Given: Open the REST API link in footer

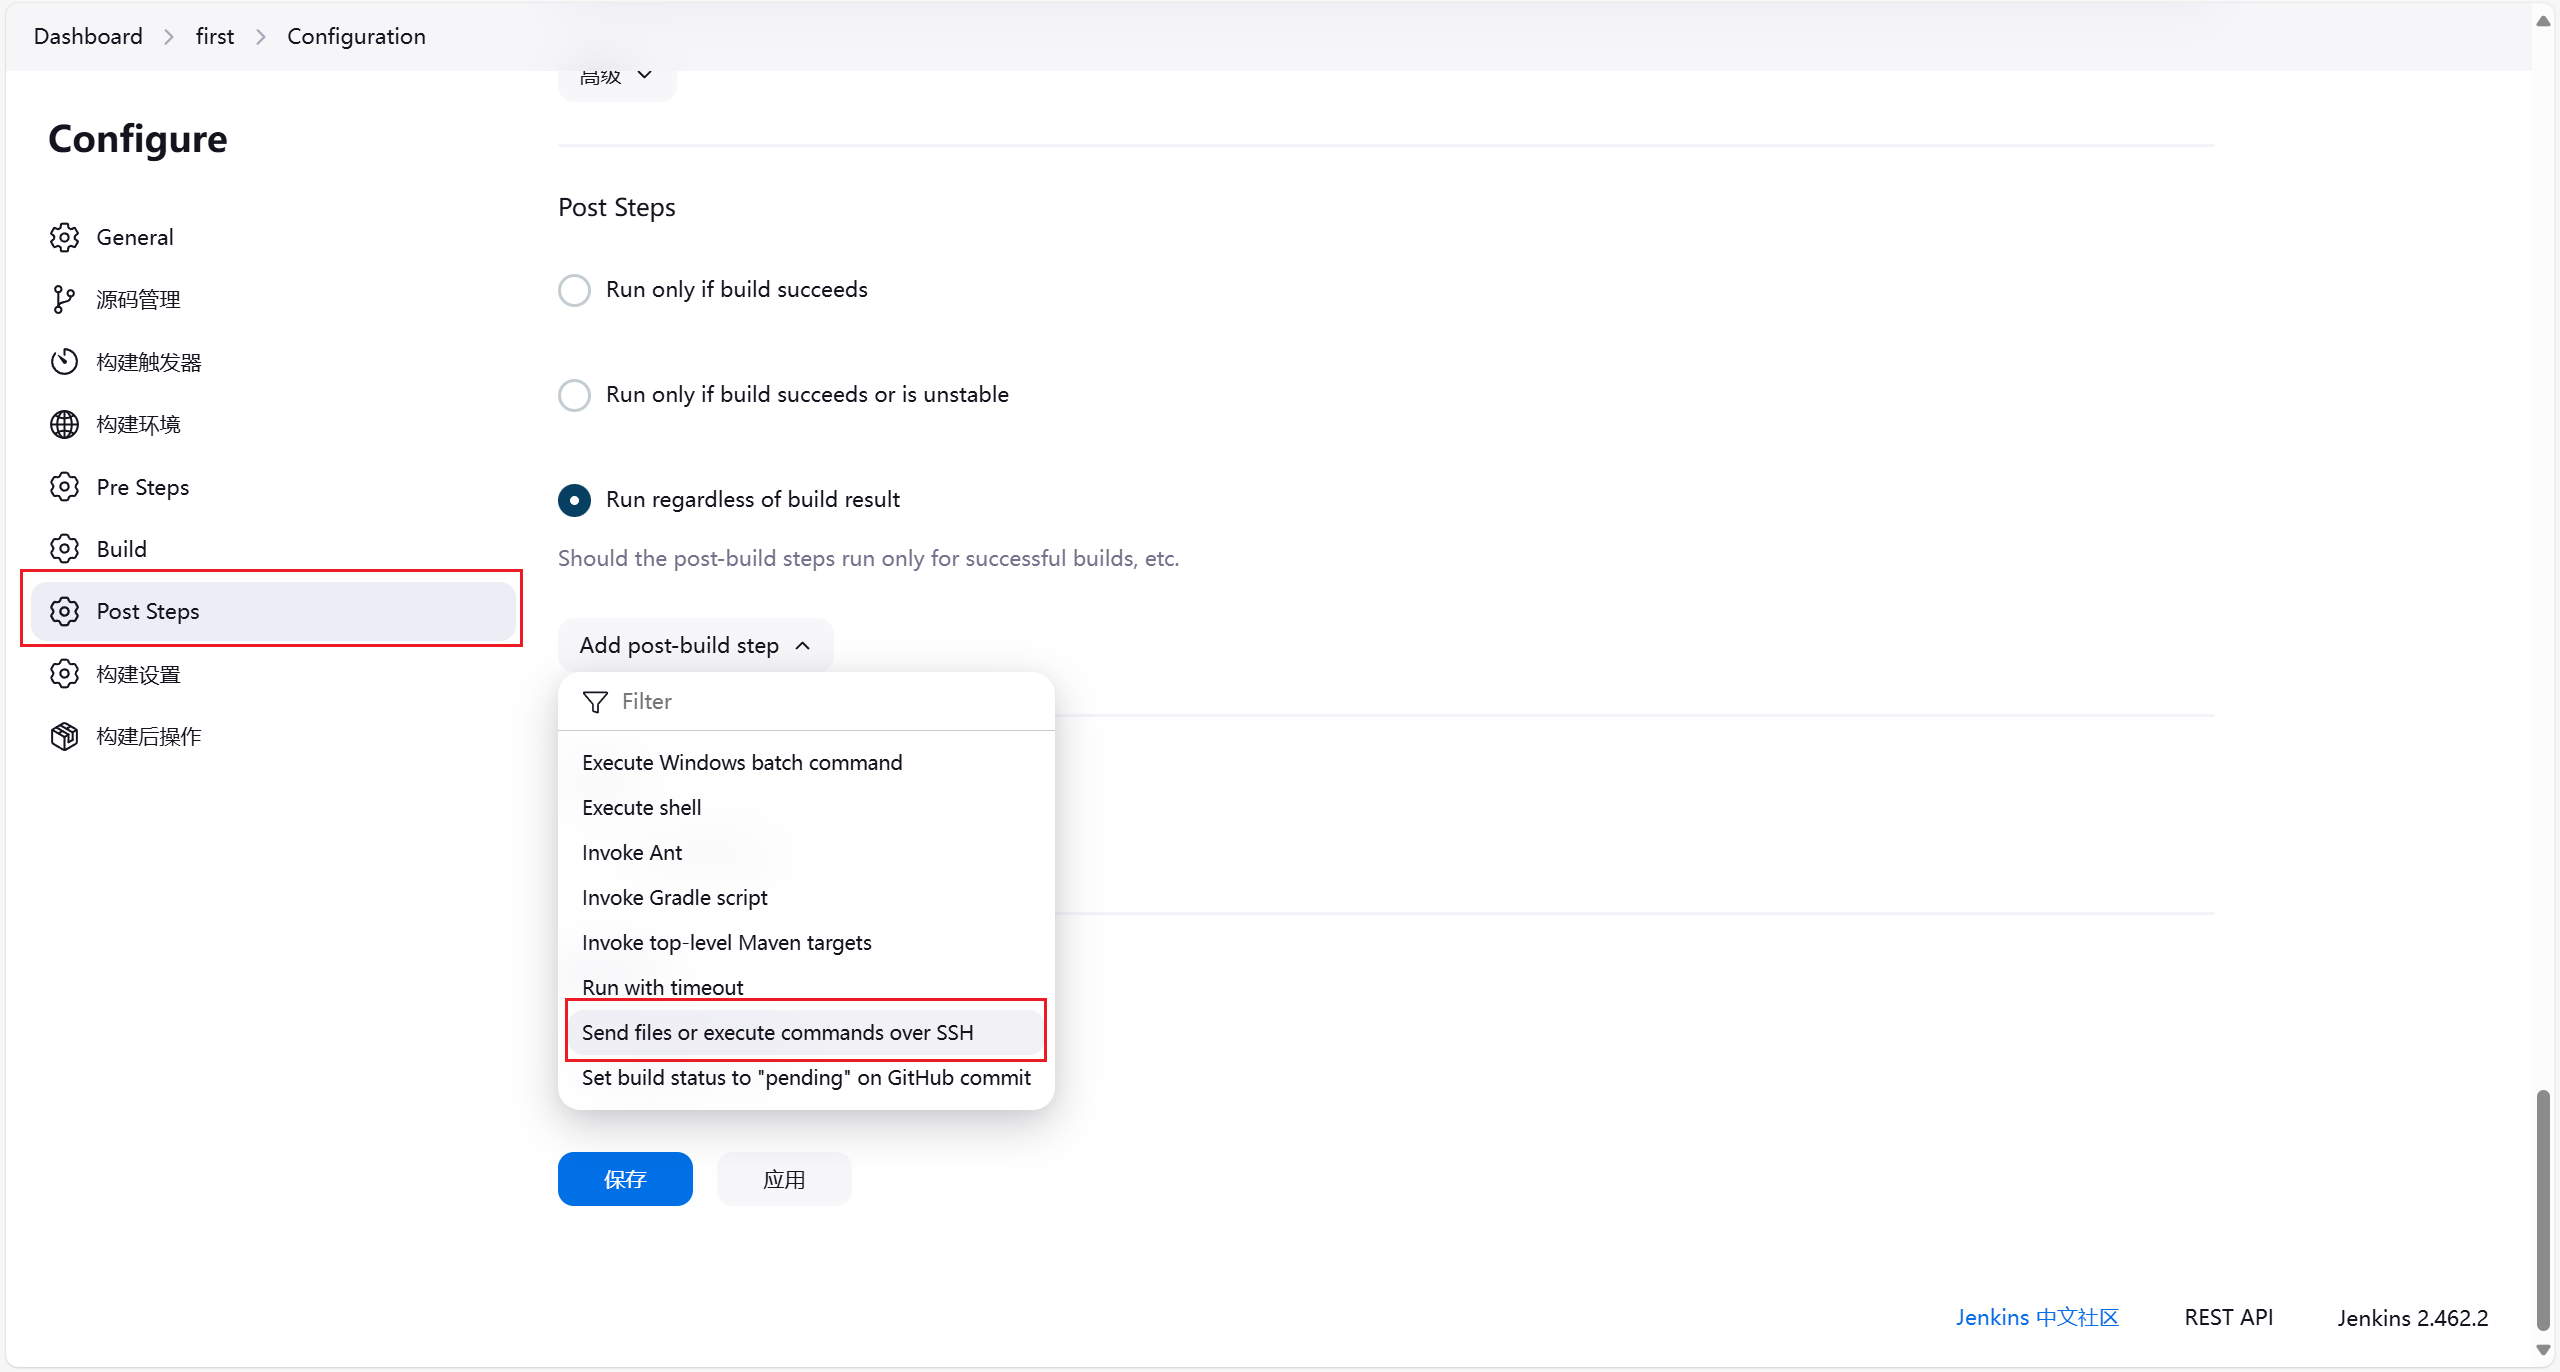Looking at the screenshot, I should click(2228, 1318).
